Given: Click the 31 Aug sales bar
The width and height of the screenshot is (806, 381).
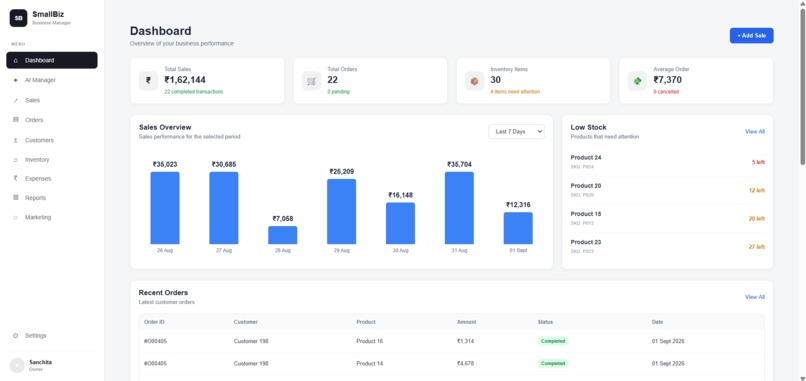Looking at the screenshot, I should [459, 208].
